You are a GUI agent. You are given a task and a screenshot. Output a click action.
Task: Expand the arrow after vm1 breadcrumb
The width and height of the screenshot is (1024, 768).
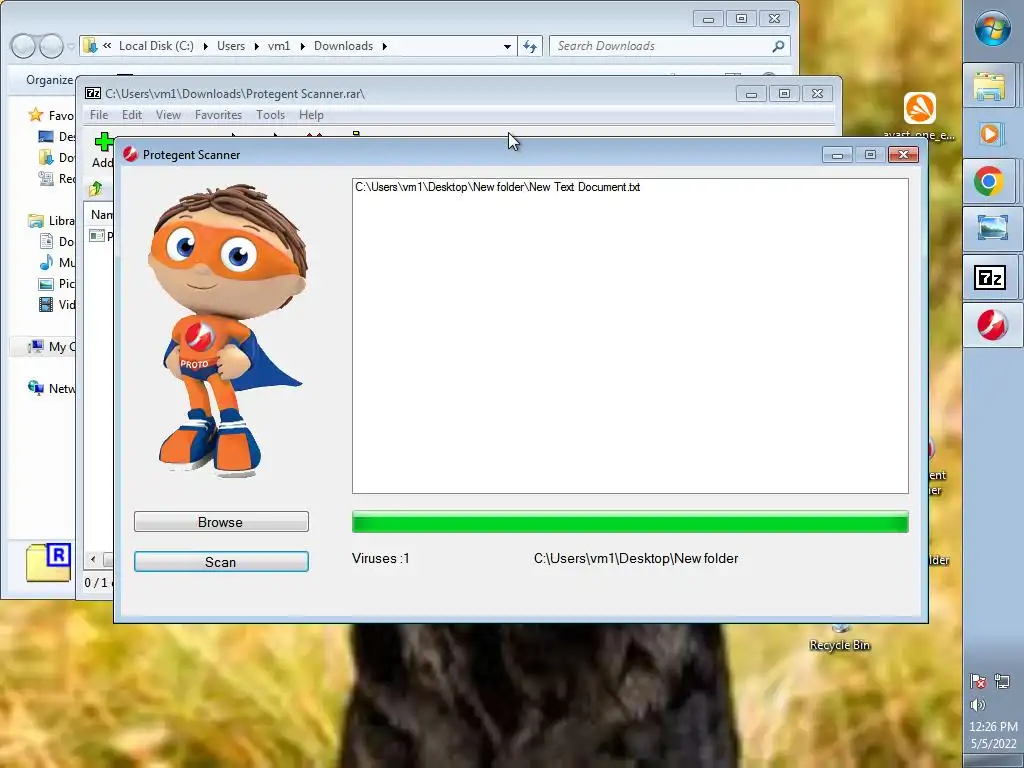coord(302,46)
